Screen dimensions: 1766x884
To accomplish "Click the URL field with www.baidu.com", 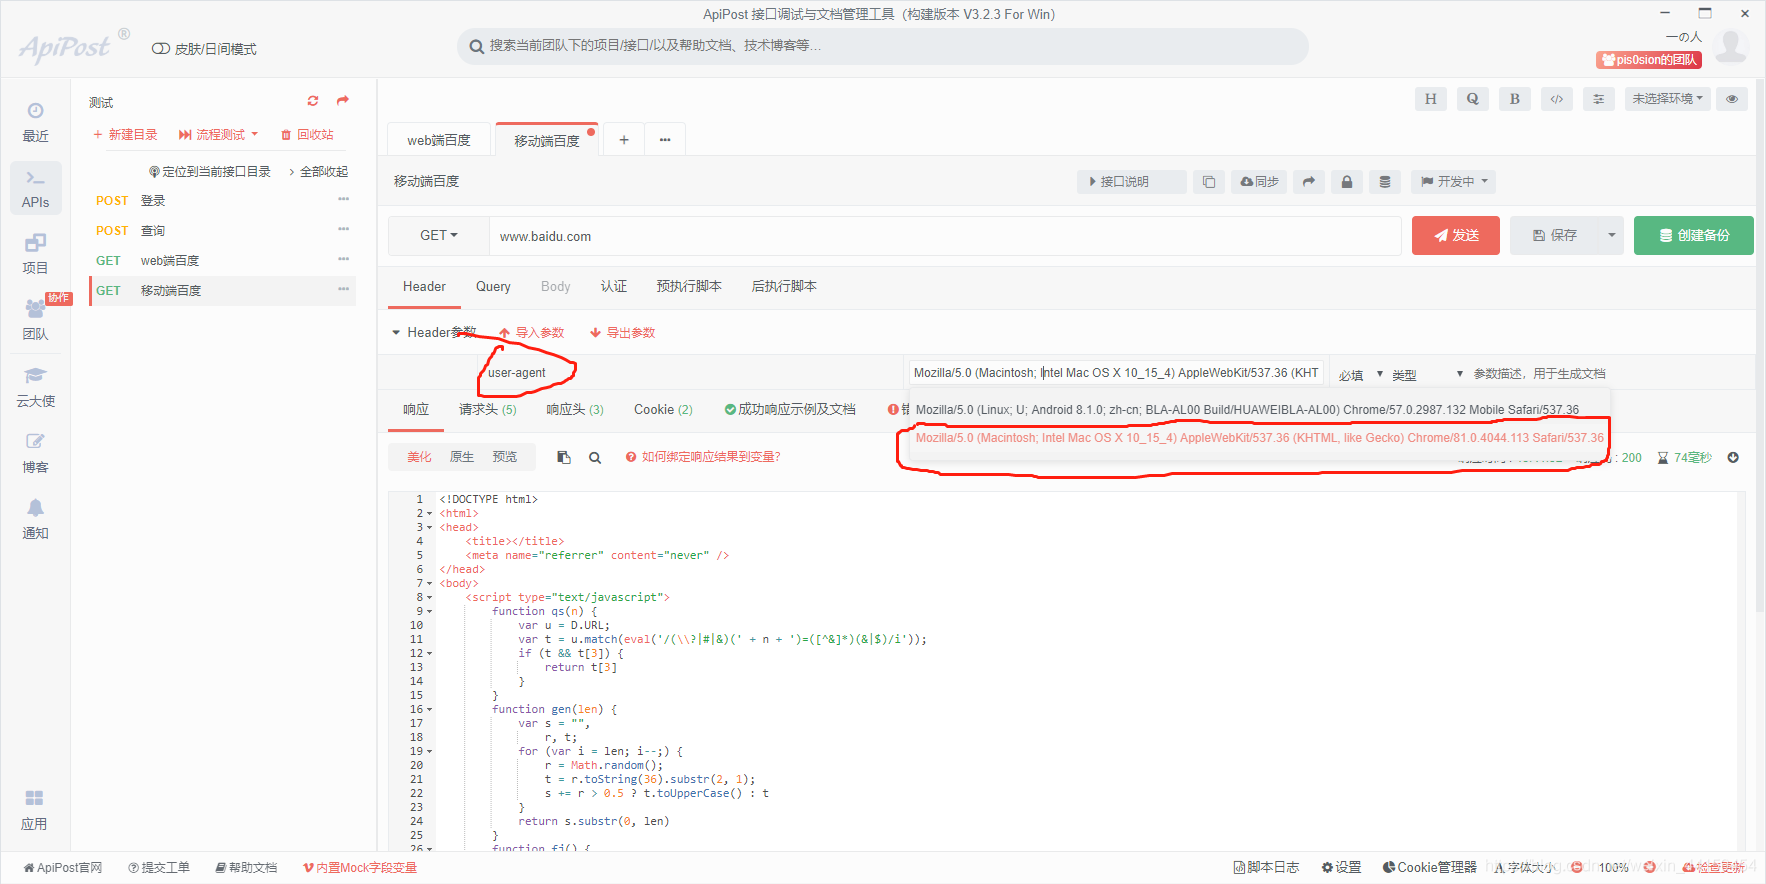I will [x=945, y=236].
